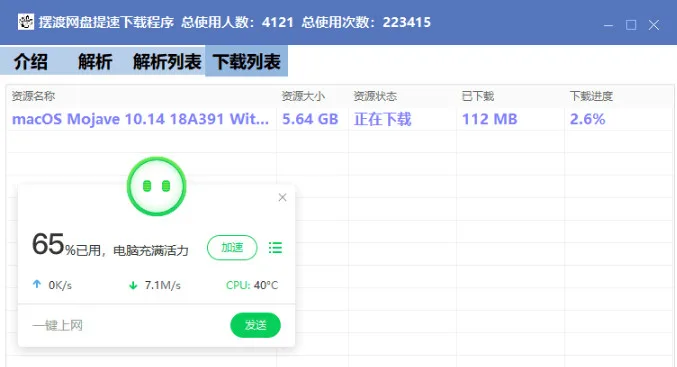The image size is (677, 367).
Task: Select the macOS Mojave 10.14 download row name
Action: tap(140, 119)
